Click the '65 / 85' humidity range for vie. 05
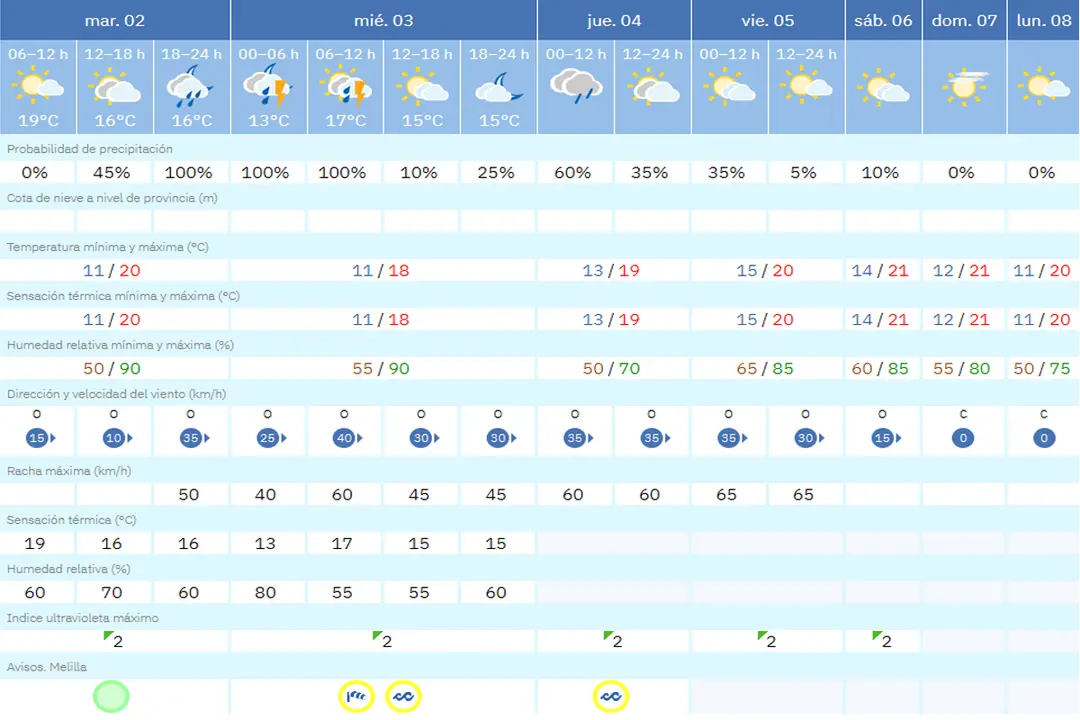 pos(765,369)
